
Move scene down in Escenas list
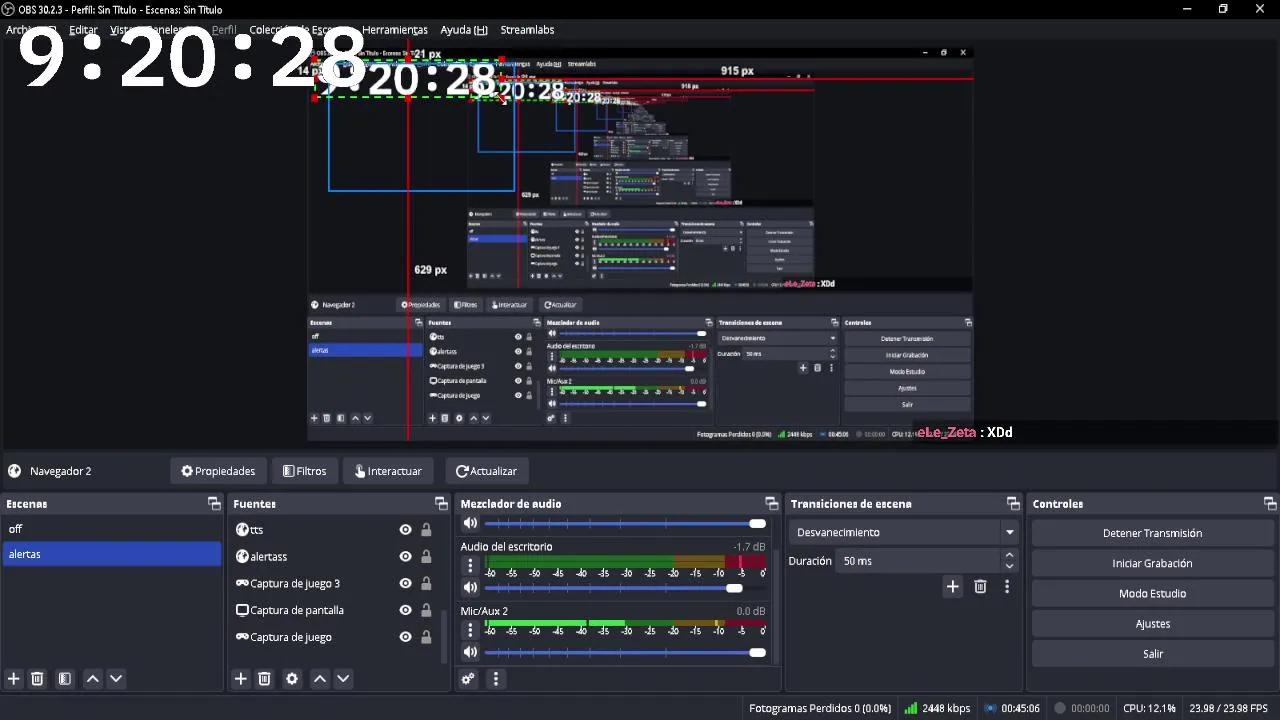click(116, 679)
